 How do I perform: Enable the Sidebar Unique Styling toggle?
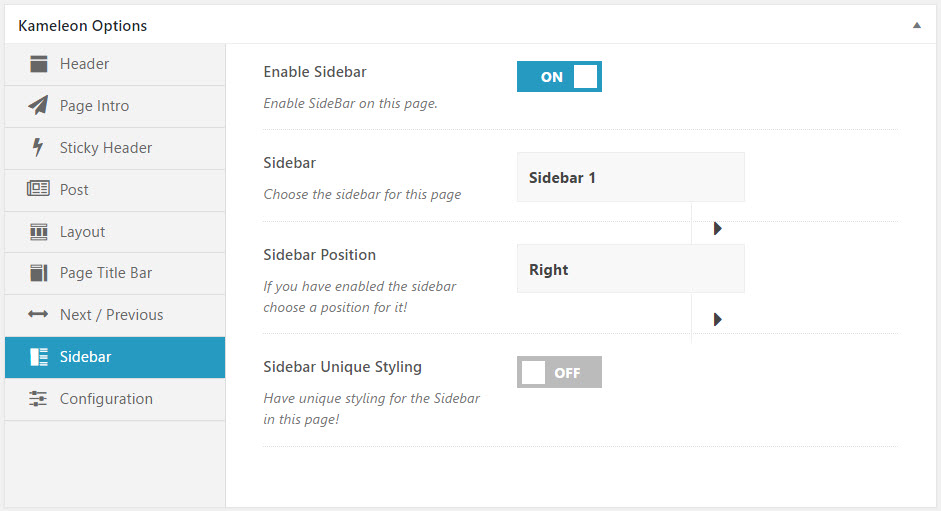[559, 373]
